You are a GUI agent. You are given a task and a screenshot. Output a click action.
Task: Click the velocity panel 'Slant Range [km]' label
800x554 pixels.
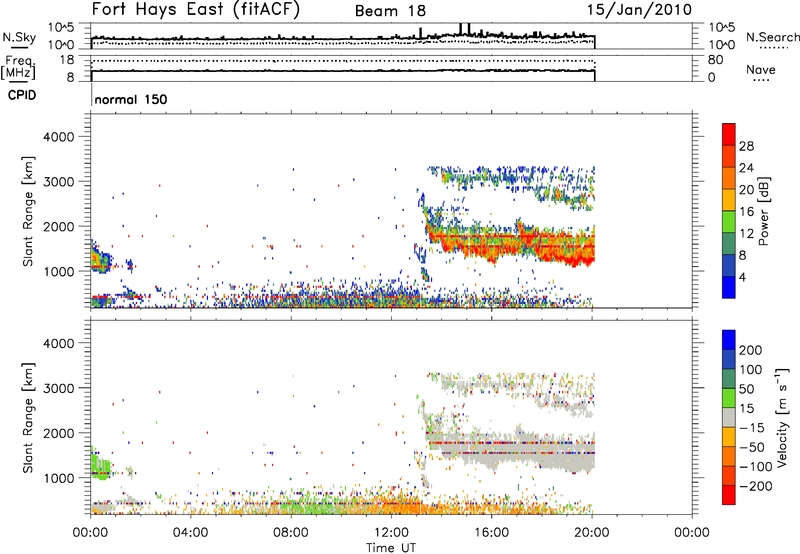coord(28,418)
